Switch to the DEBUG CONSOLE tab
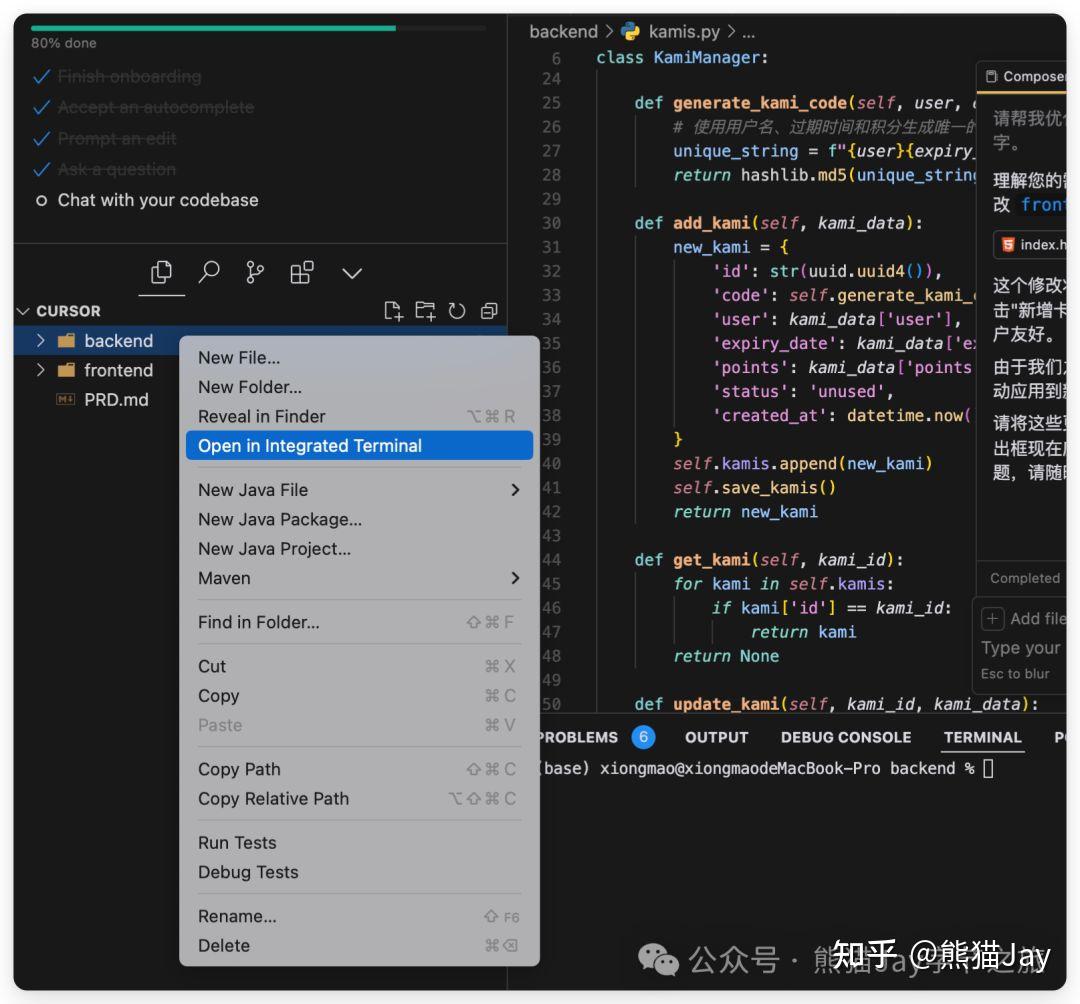 845,737
